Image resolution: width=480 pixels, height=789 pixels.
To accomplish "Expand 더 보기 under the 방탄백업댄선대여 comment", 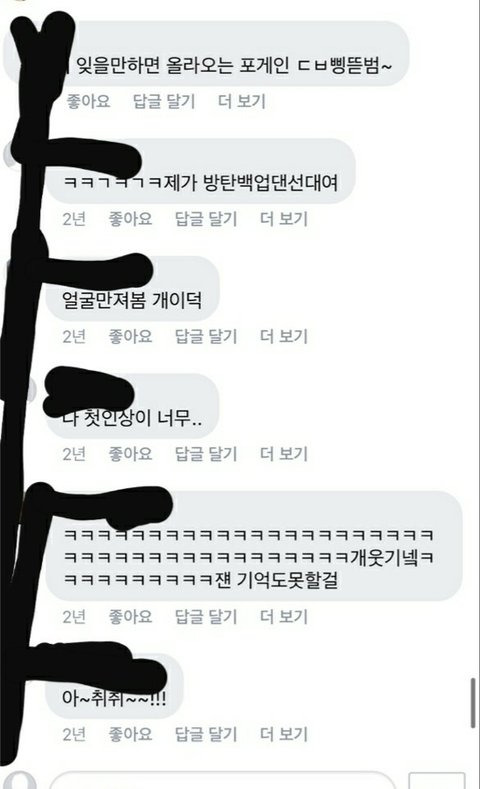I will (284, 219).
